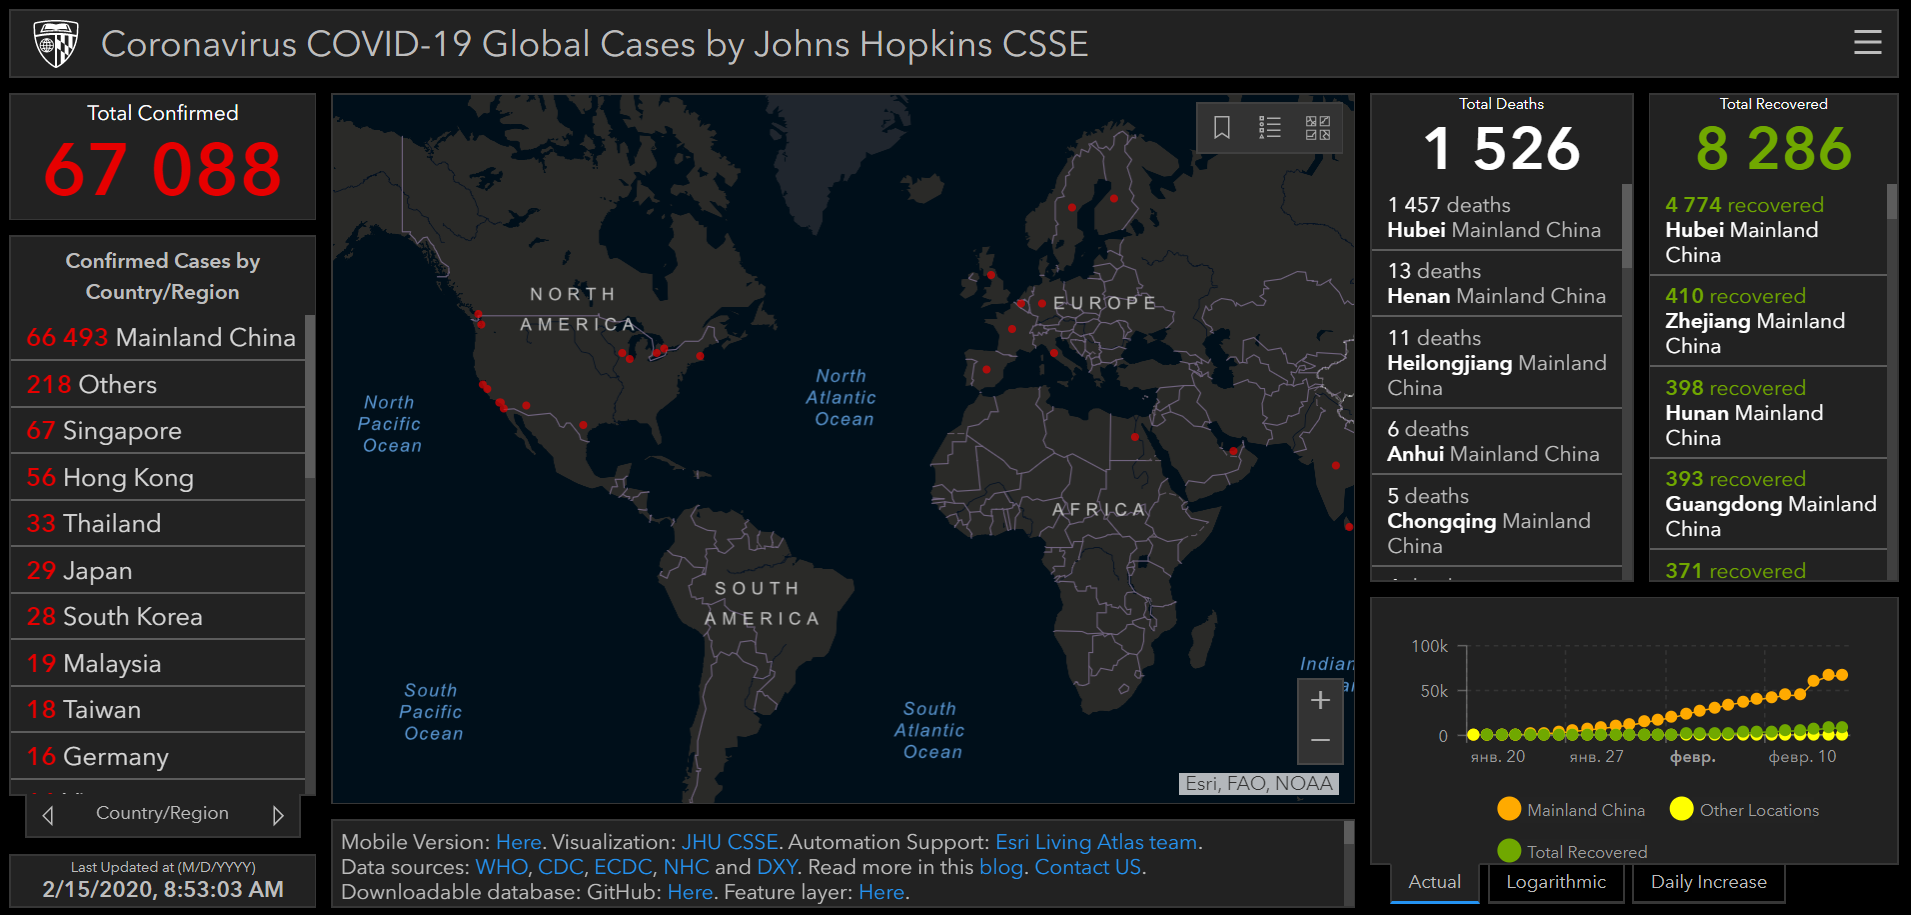Viewport: 1911px width, 915px height.
Task: Open the Esri Living Atlas team link
Action: click(x=1096, y=842)
